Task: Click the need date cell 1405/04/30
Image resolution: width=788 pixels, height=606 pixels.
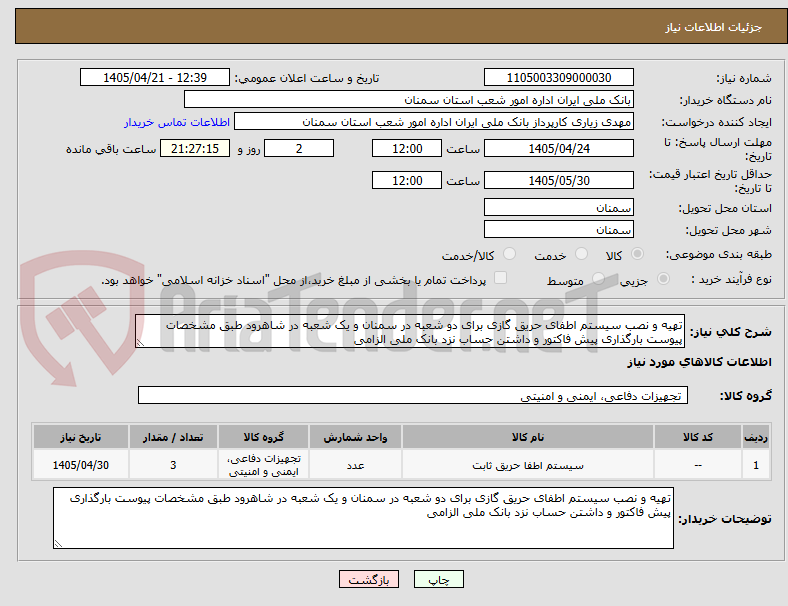Action: pyautogui.click(x=81, y=465)
